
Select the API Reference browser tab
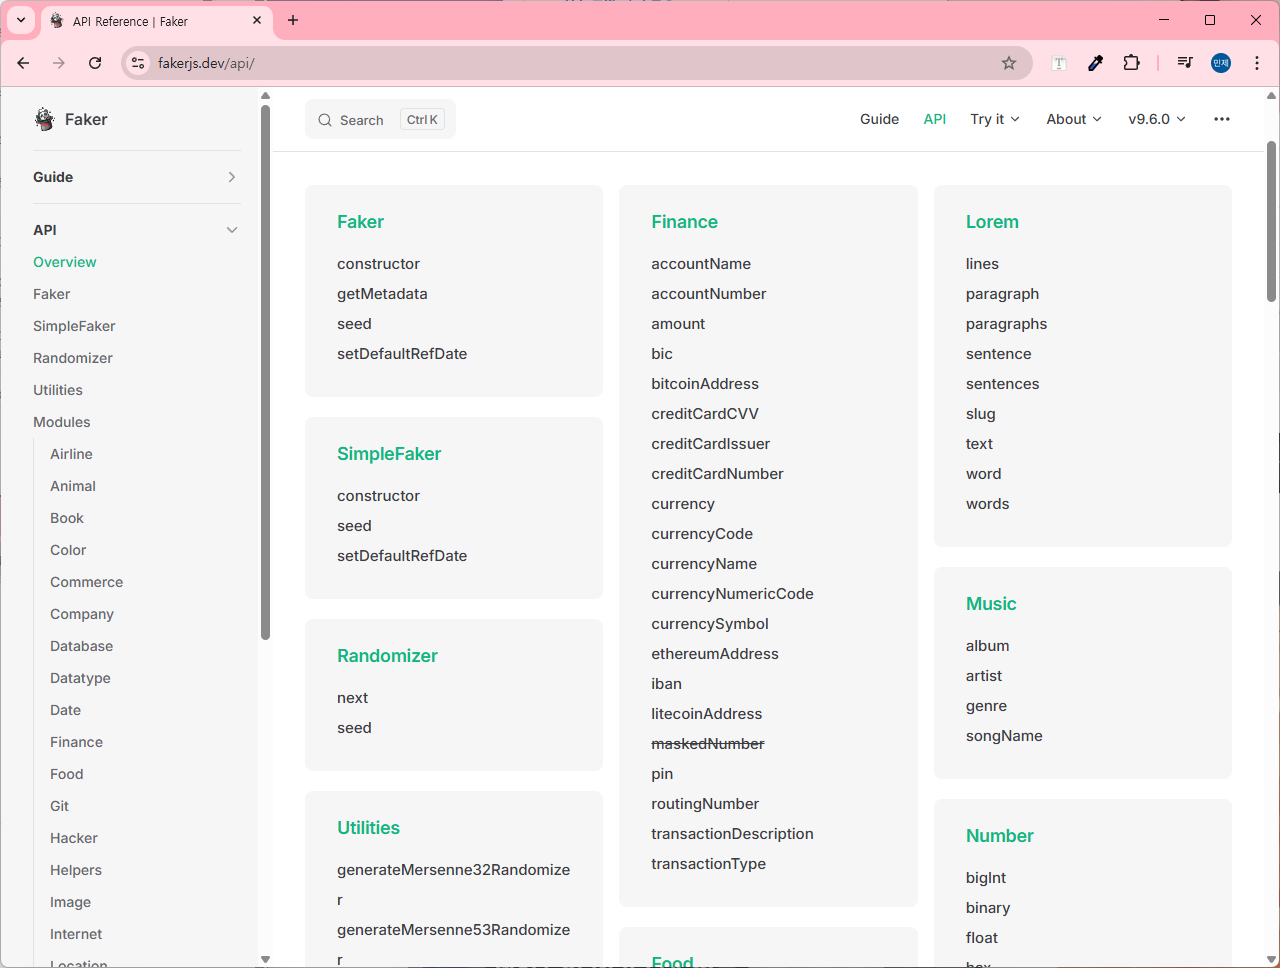pyautogui.click(x=156, y=21)
